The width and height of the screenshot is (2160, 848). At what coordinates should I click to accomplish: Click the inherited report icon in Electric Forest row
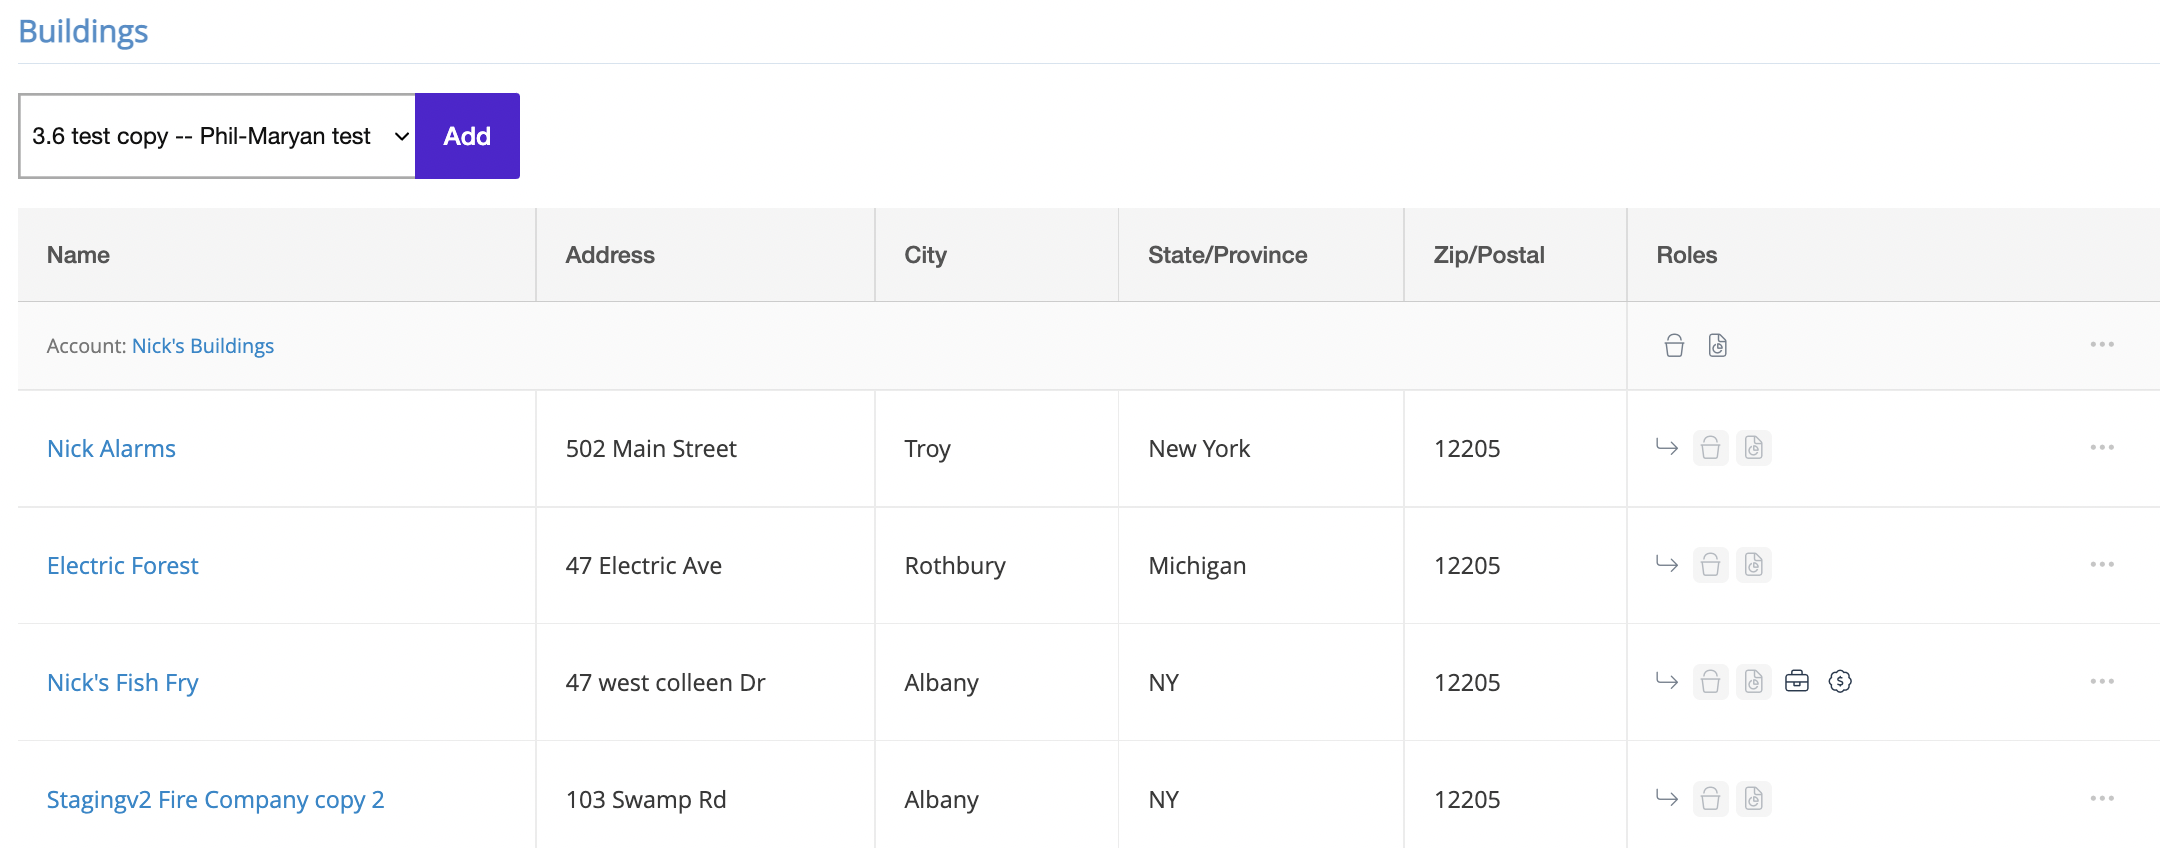point(1754,565)
